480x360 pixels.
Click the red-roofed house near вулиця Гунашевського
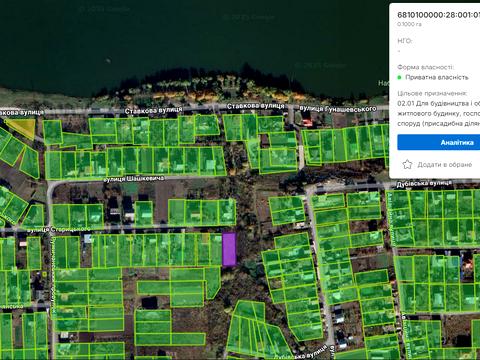click(x=307, y=123)
